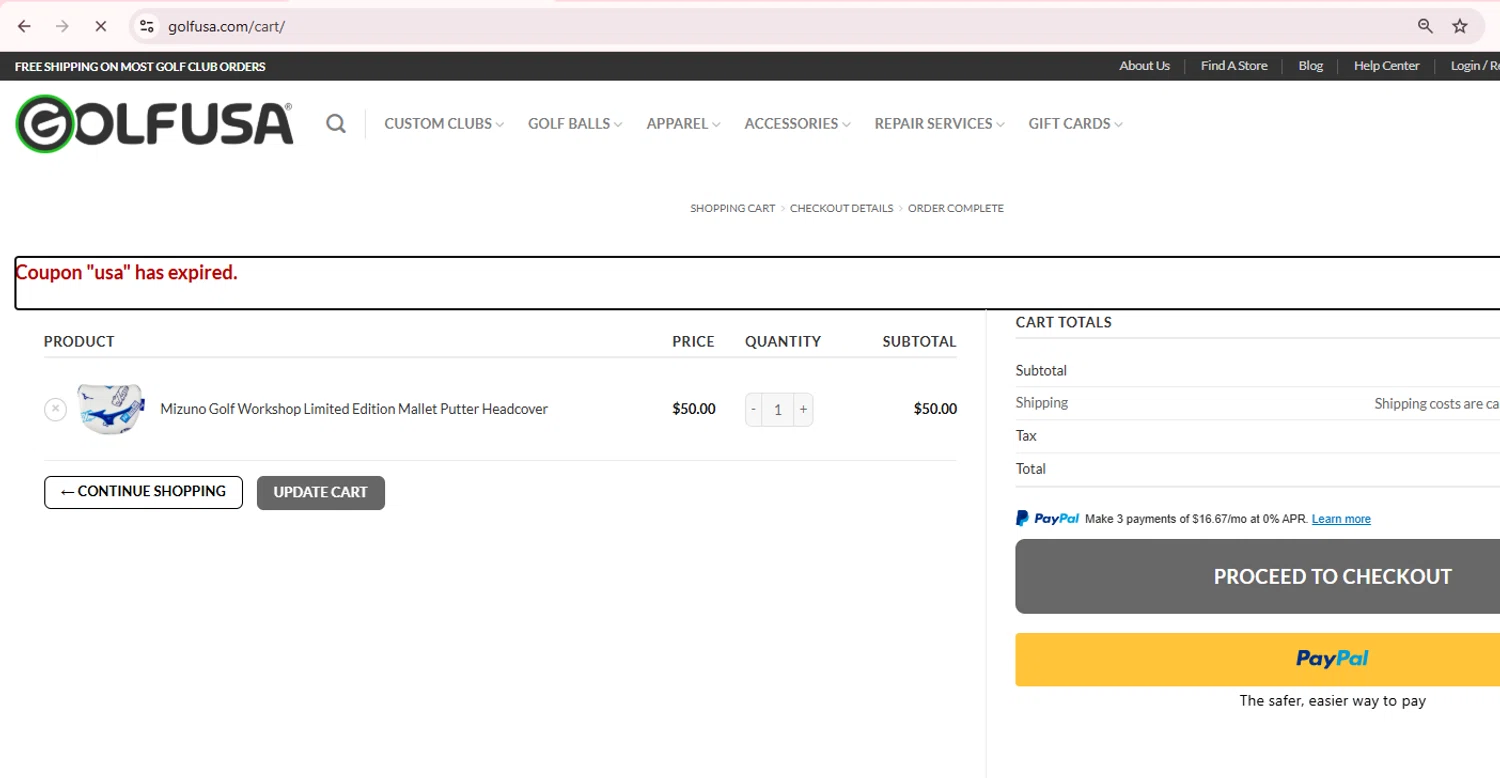
Task: Remove Mizuno headcover with the X icon
Action: [55, 409]
